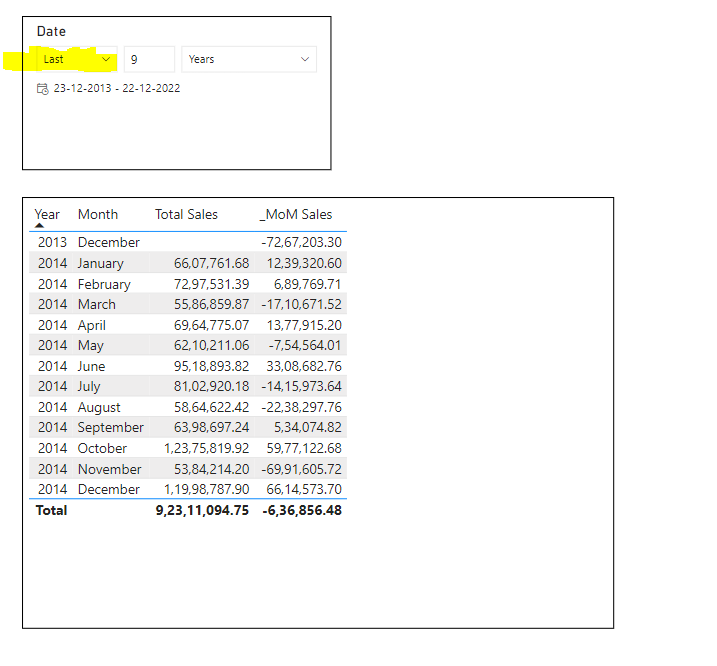This screenshot has width=717, height=666.
Task: Select May total sales 62,10,211.06
Action: (x=211, y=346)
